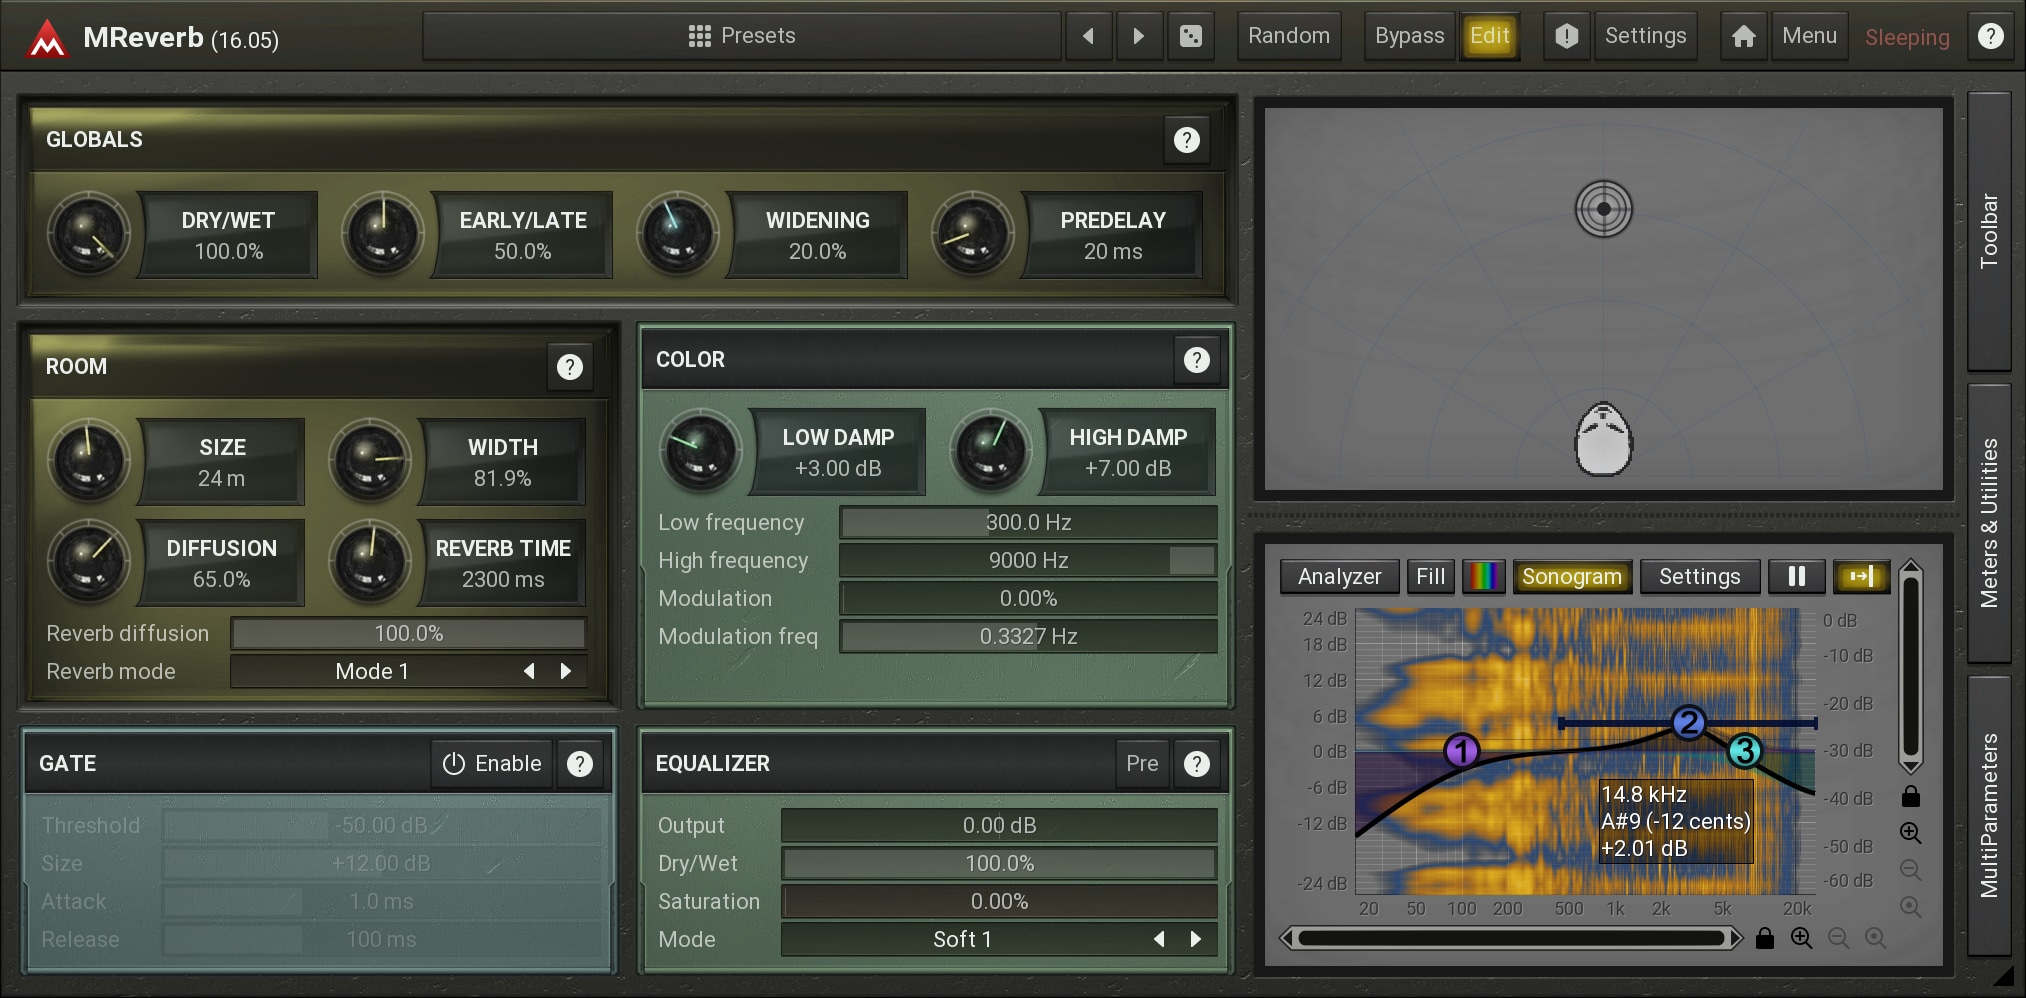Go to next preset arrow
Viewport: 2026px width, 998px height.
click(1138, 36)
